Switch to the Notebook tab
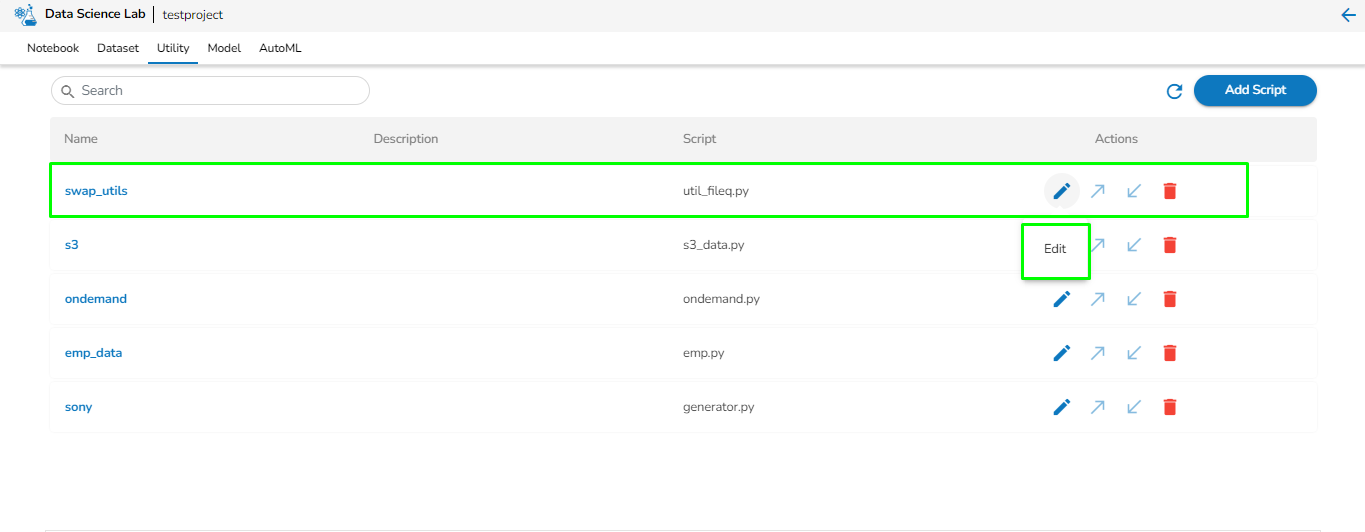The image size is (1365, 532). (x=53, y=48)
